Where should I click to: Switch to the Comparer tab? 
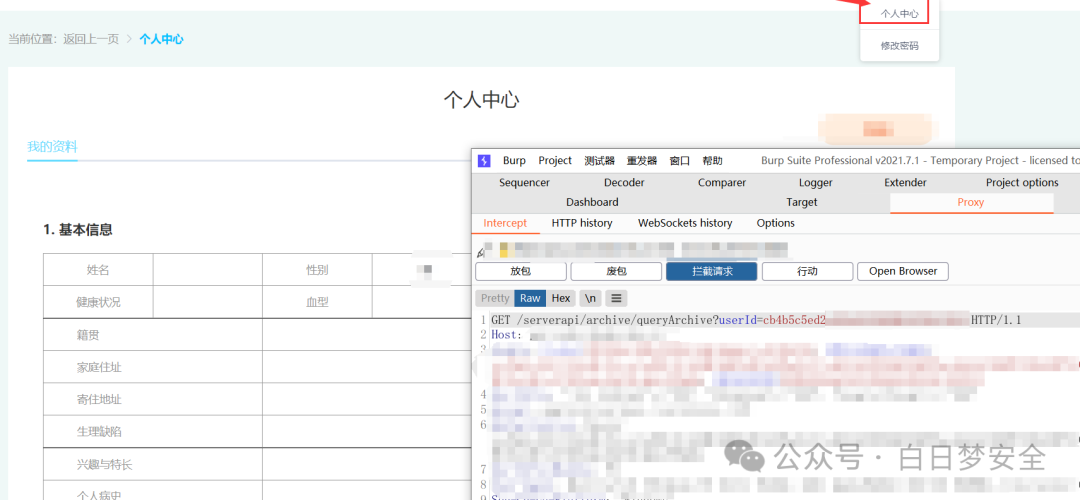point(722,183)
